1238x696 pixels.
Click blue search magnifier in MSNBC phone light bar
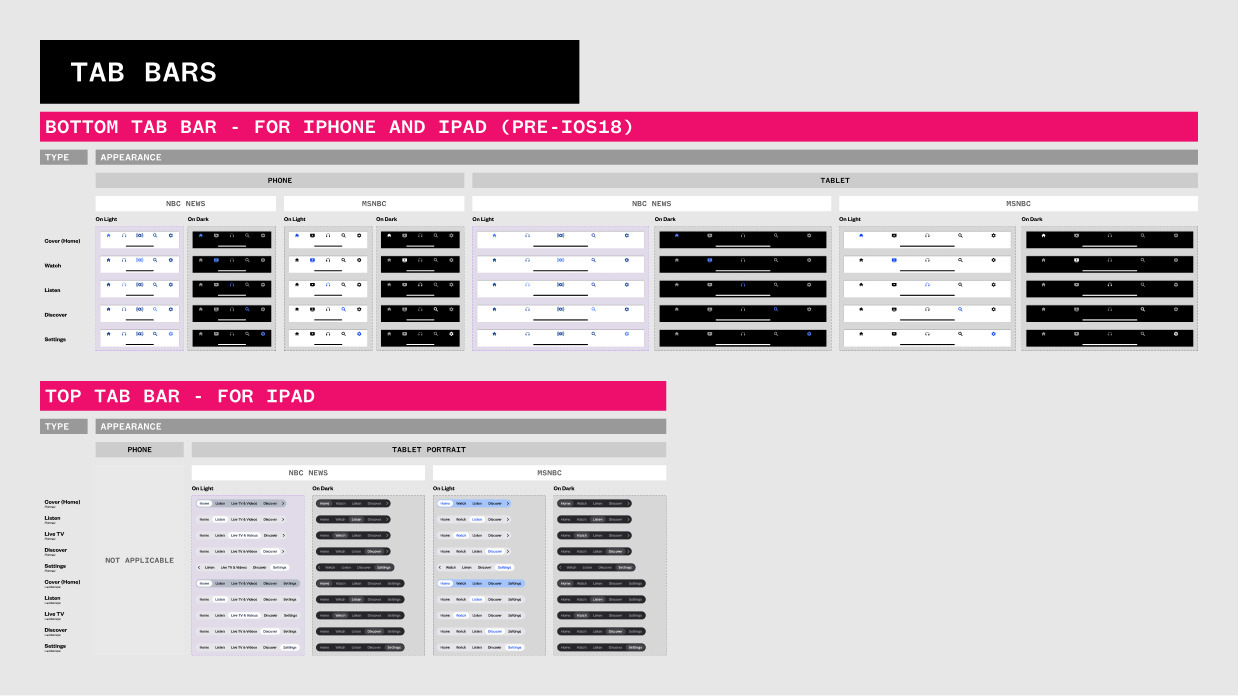pyautogui.click(x=343, y=308)
